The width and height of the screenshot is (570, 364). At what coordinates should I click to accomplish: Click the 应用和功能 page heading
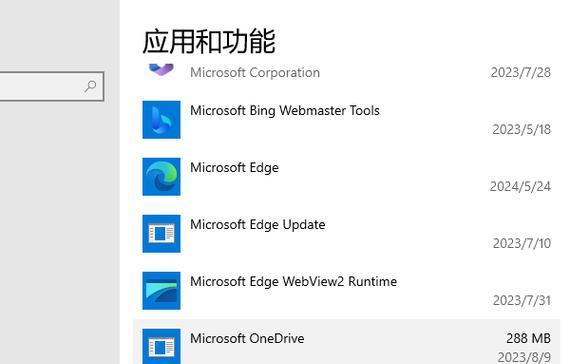(x=209, y=41)
